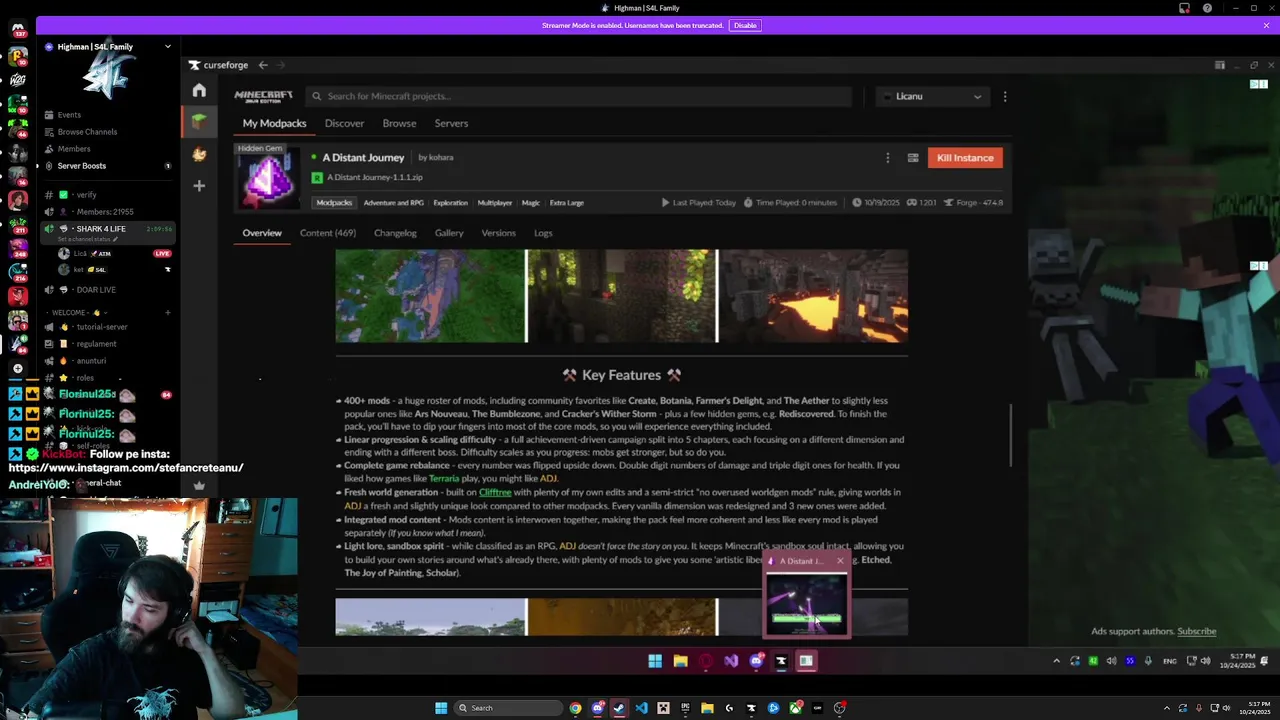Open Browse Channels in Discord
This screenshot has width=1280, height=720.
tap(87, 132)
